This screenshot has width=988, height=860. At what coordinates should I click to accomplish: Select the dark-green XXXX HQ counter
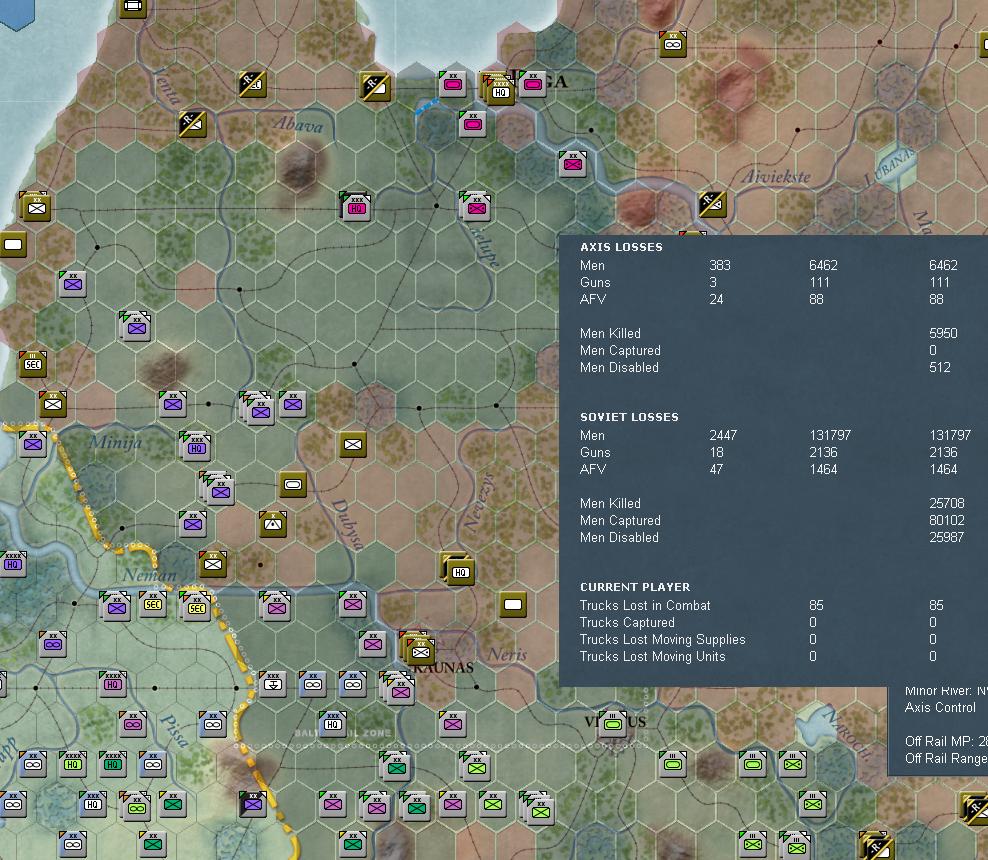tap(113, 764)
